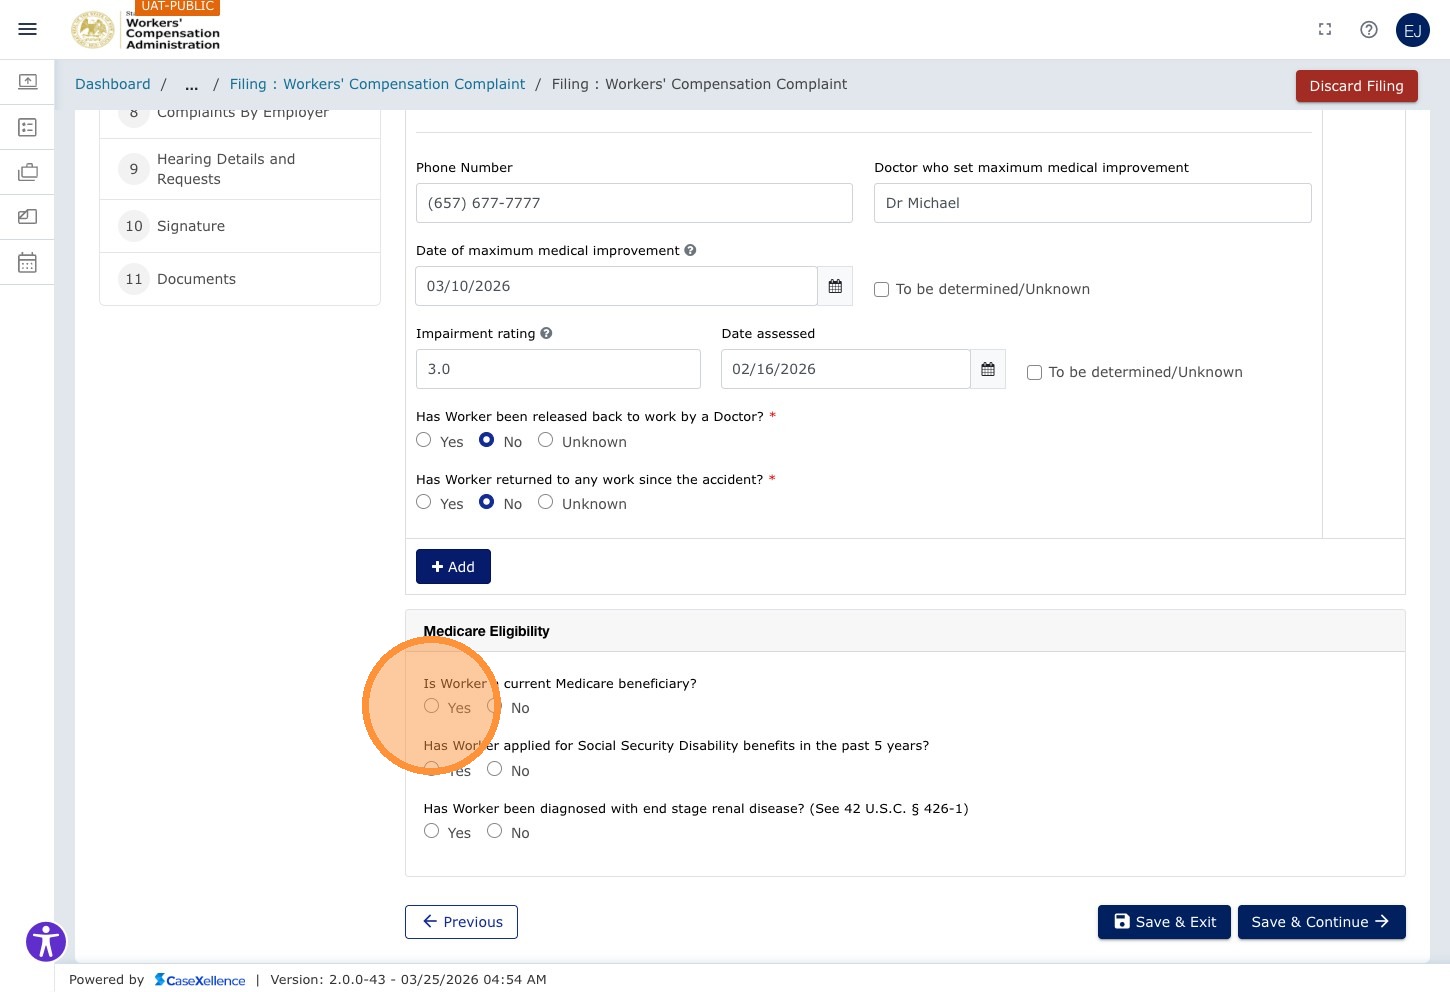1450x992 pixels.
Task: Check To be determined/Unknown for Date assessed
Action: pos(1034,372)
